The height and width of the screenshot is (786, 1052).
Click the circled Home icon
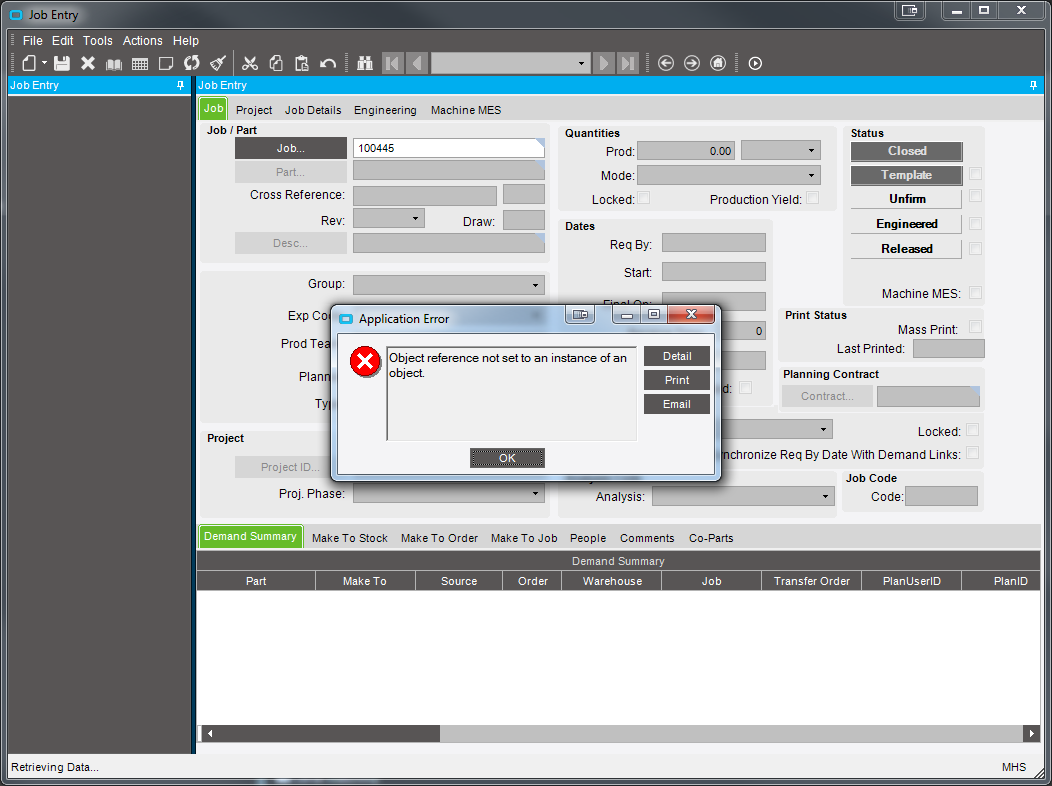718,63
